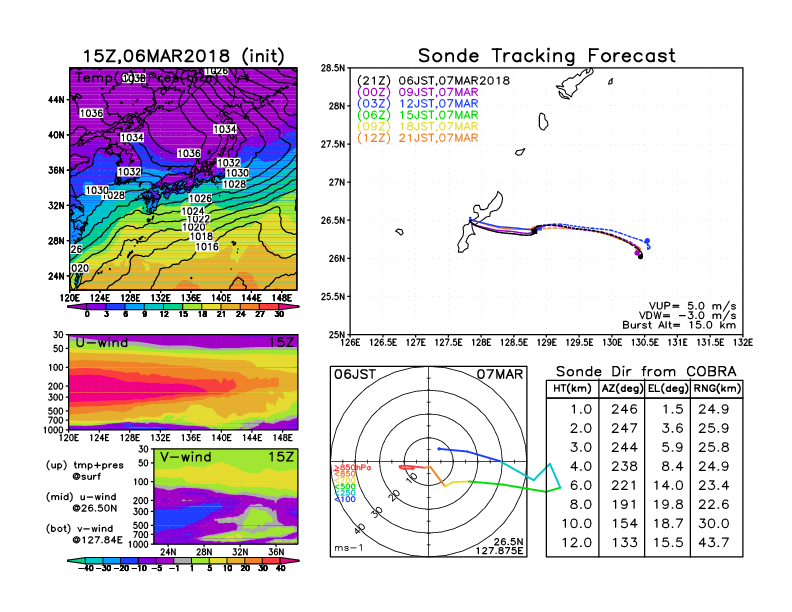
Task: Click the 1018 isobar label on the map
Action: pos(201,236)
